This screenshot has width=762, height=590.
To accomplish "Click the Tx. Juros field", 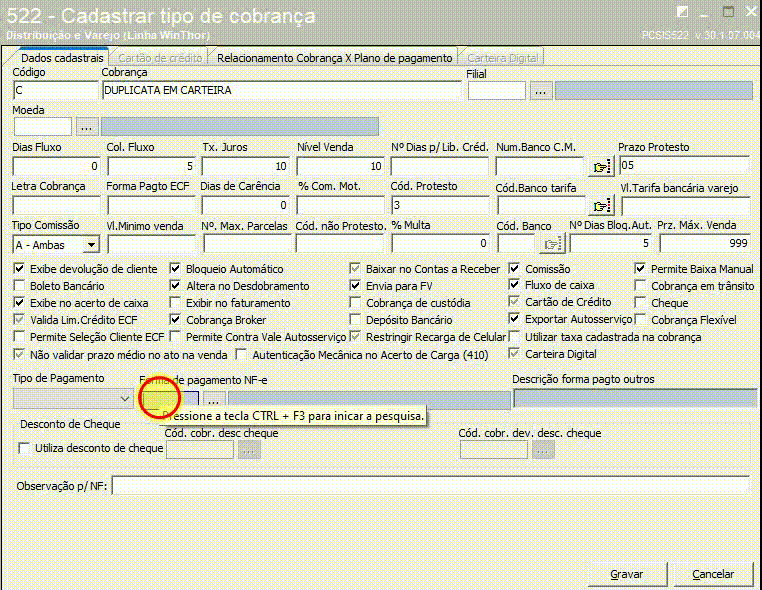I will point(245,166).
